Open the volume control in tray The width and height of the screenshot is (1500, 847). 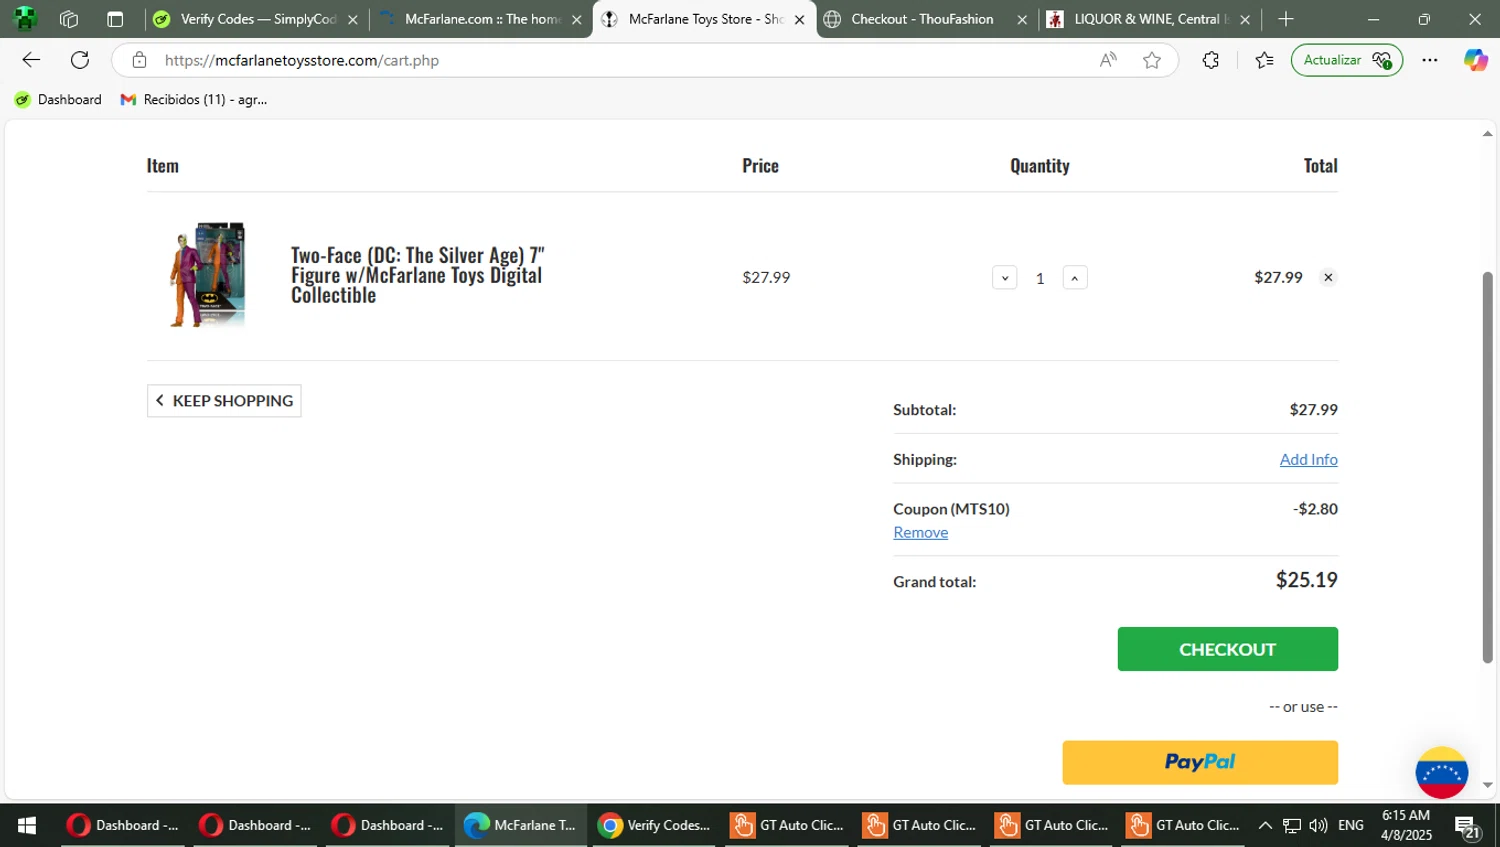(x=1318, y=825)
